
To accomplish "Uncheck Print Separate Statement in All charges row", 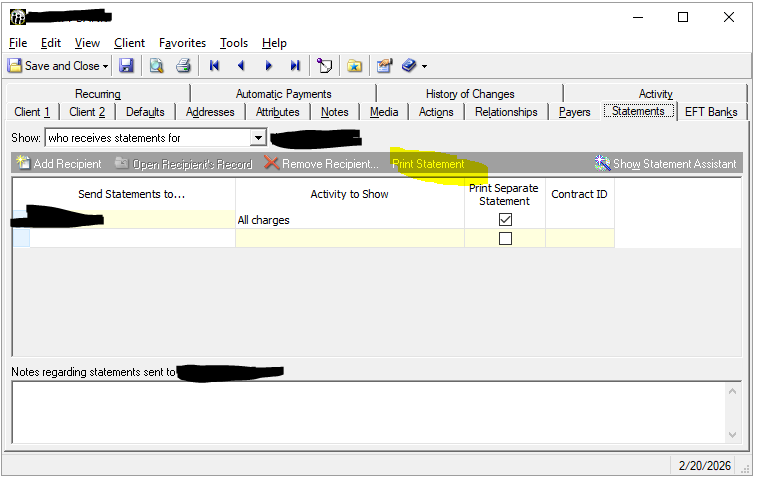I will (505, 220).
